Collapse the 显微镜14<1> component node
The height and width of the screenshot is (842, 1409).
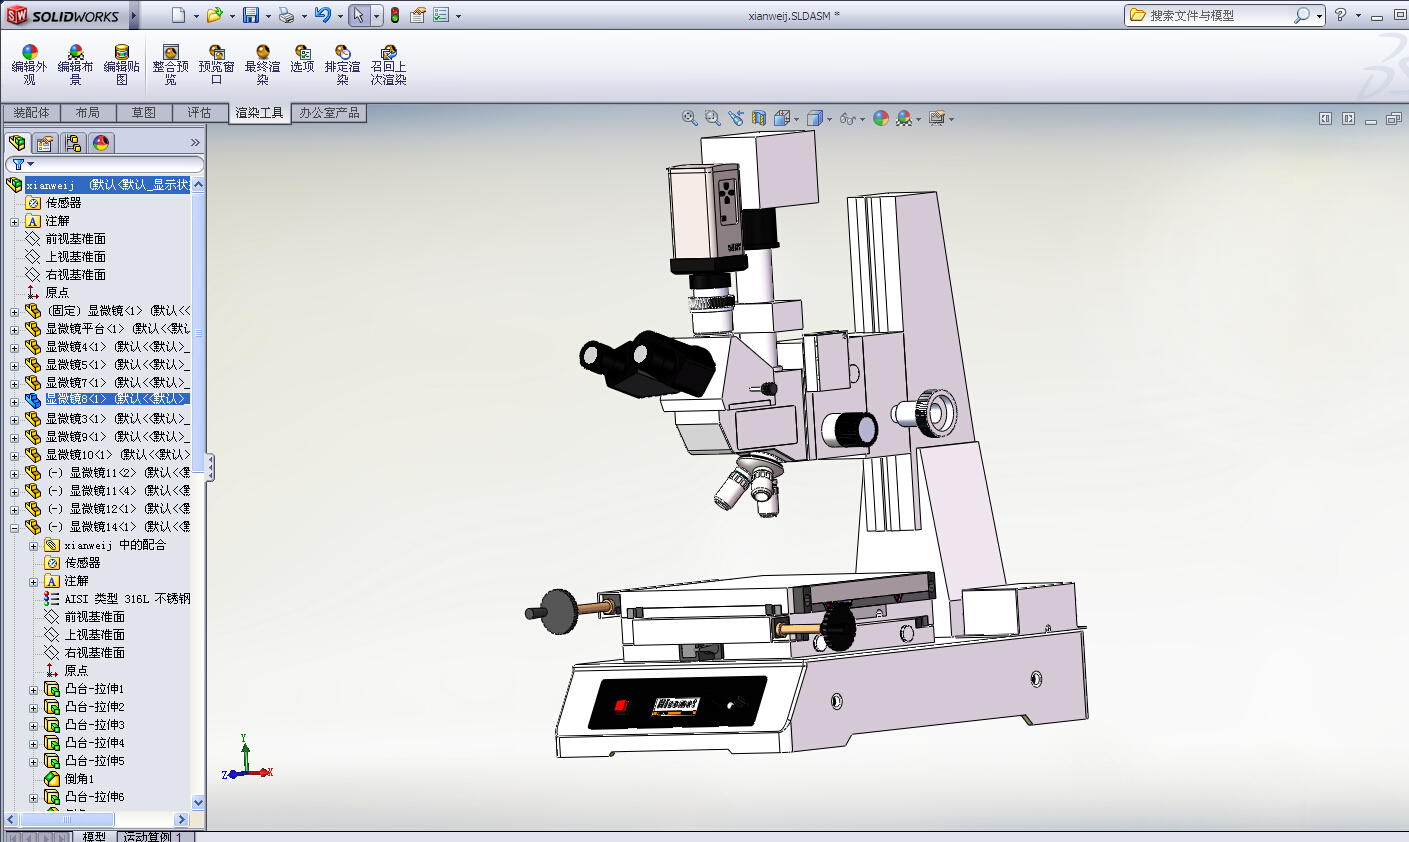pyautogui.click(x=15, y=527)
